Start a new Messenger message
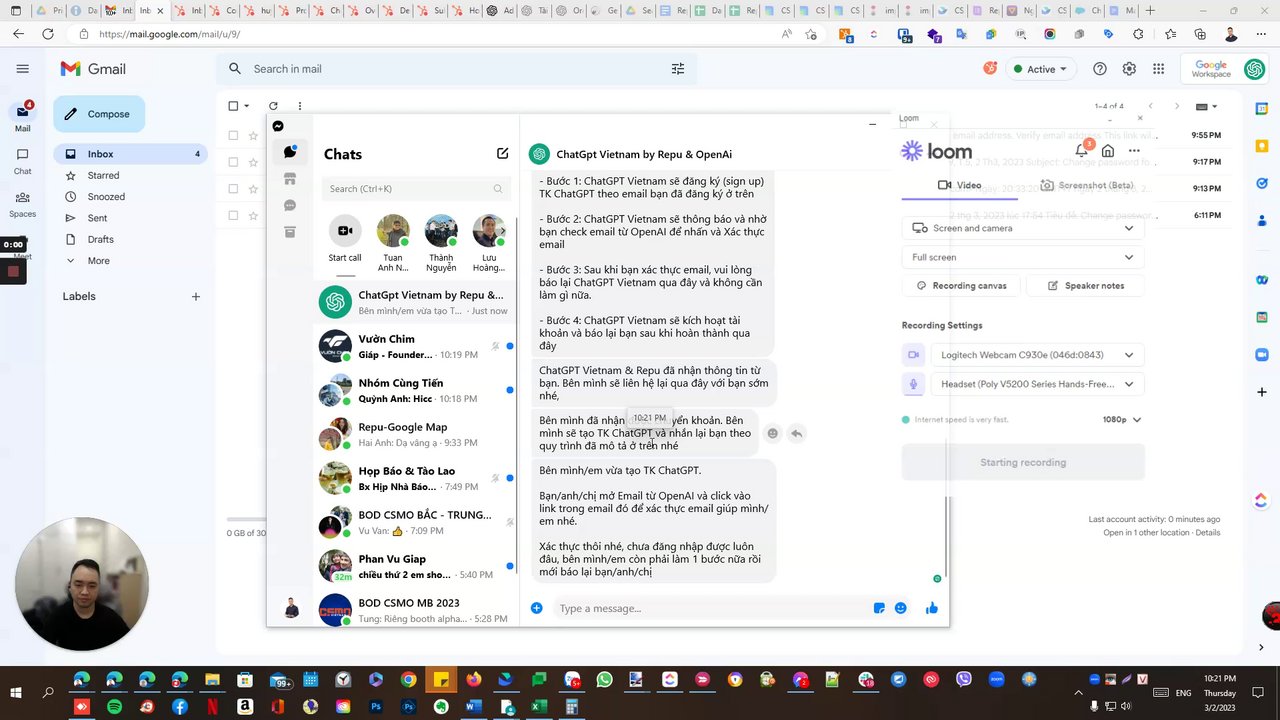 [502, 154]
